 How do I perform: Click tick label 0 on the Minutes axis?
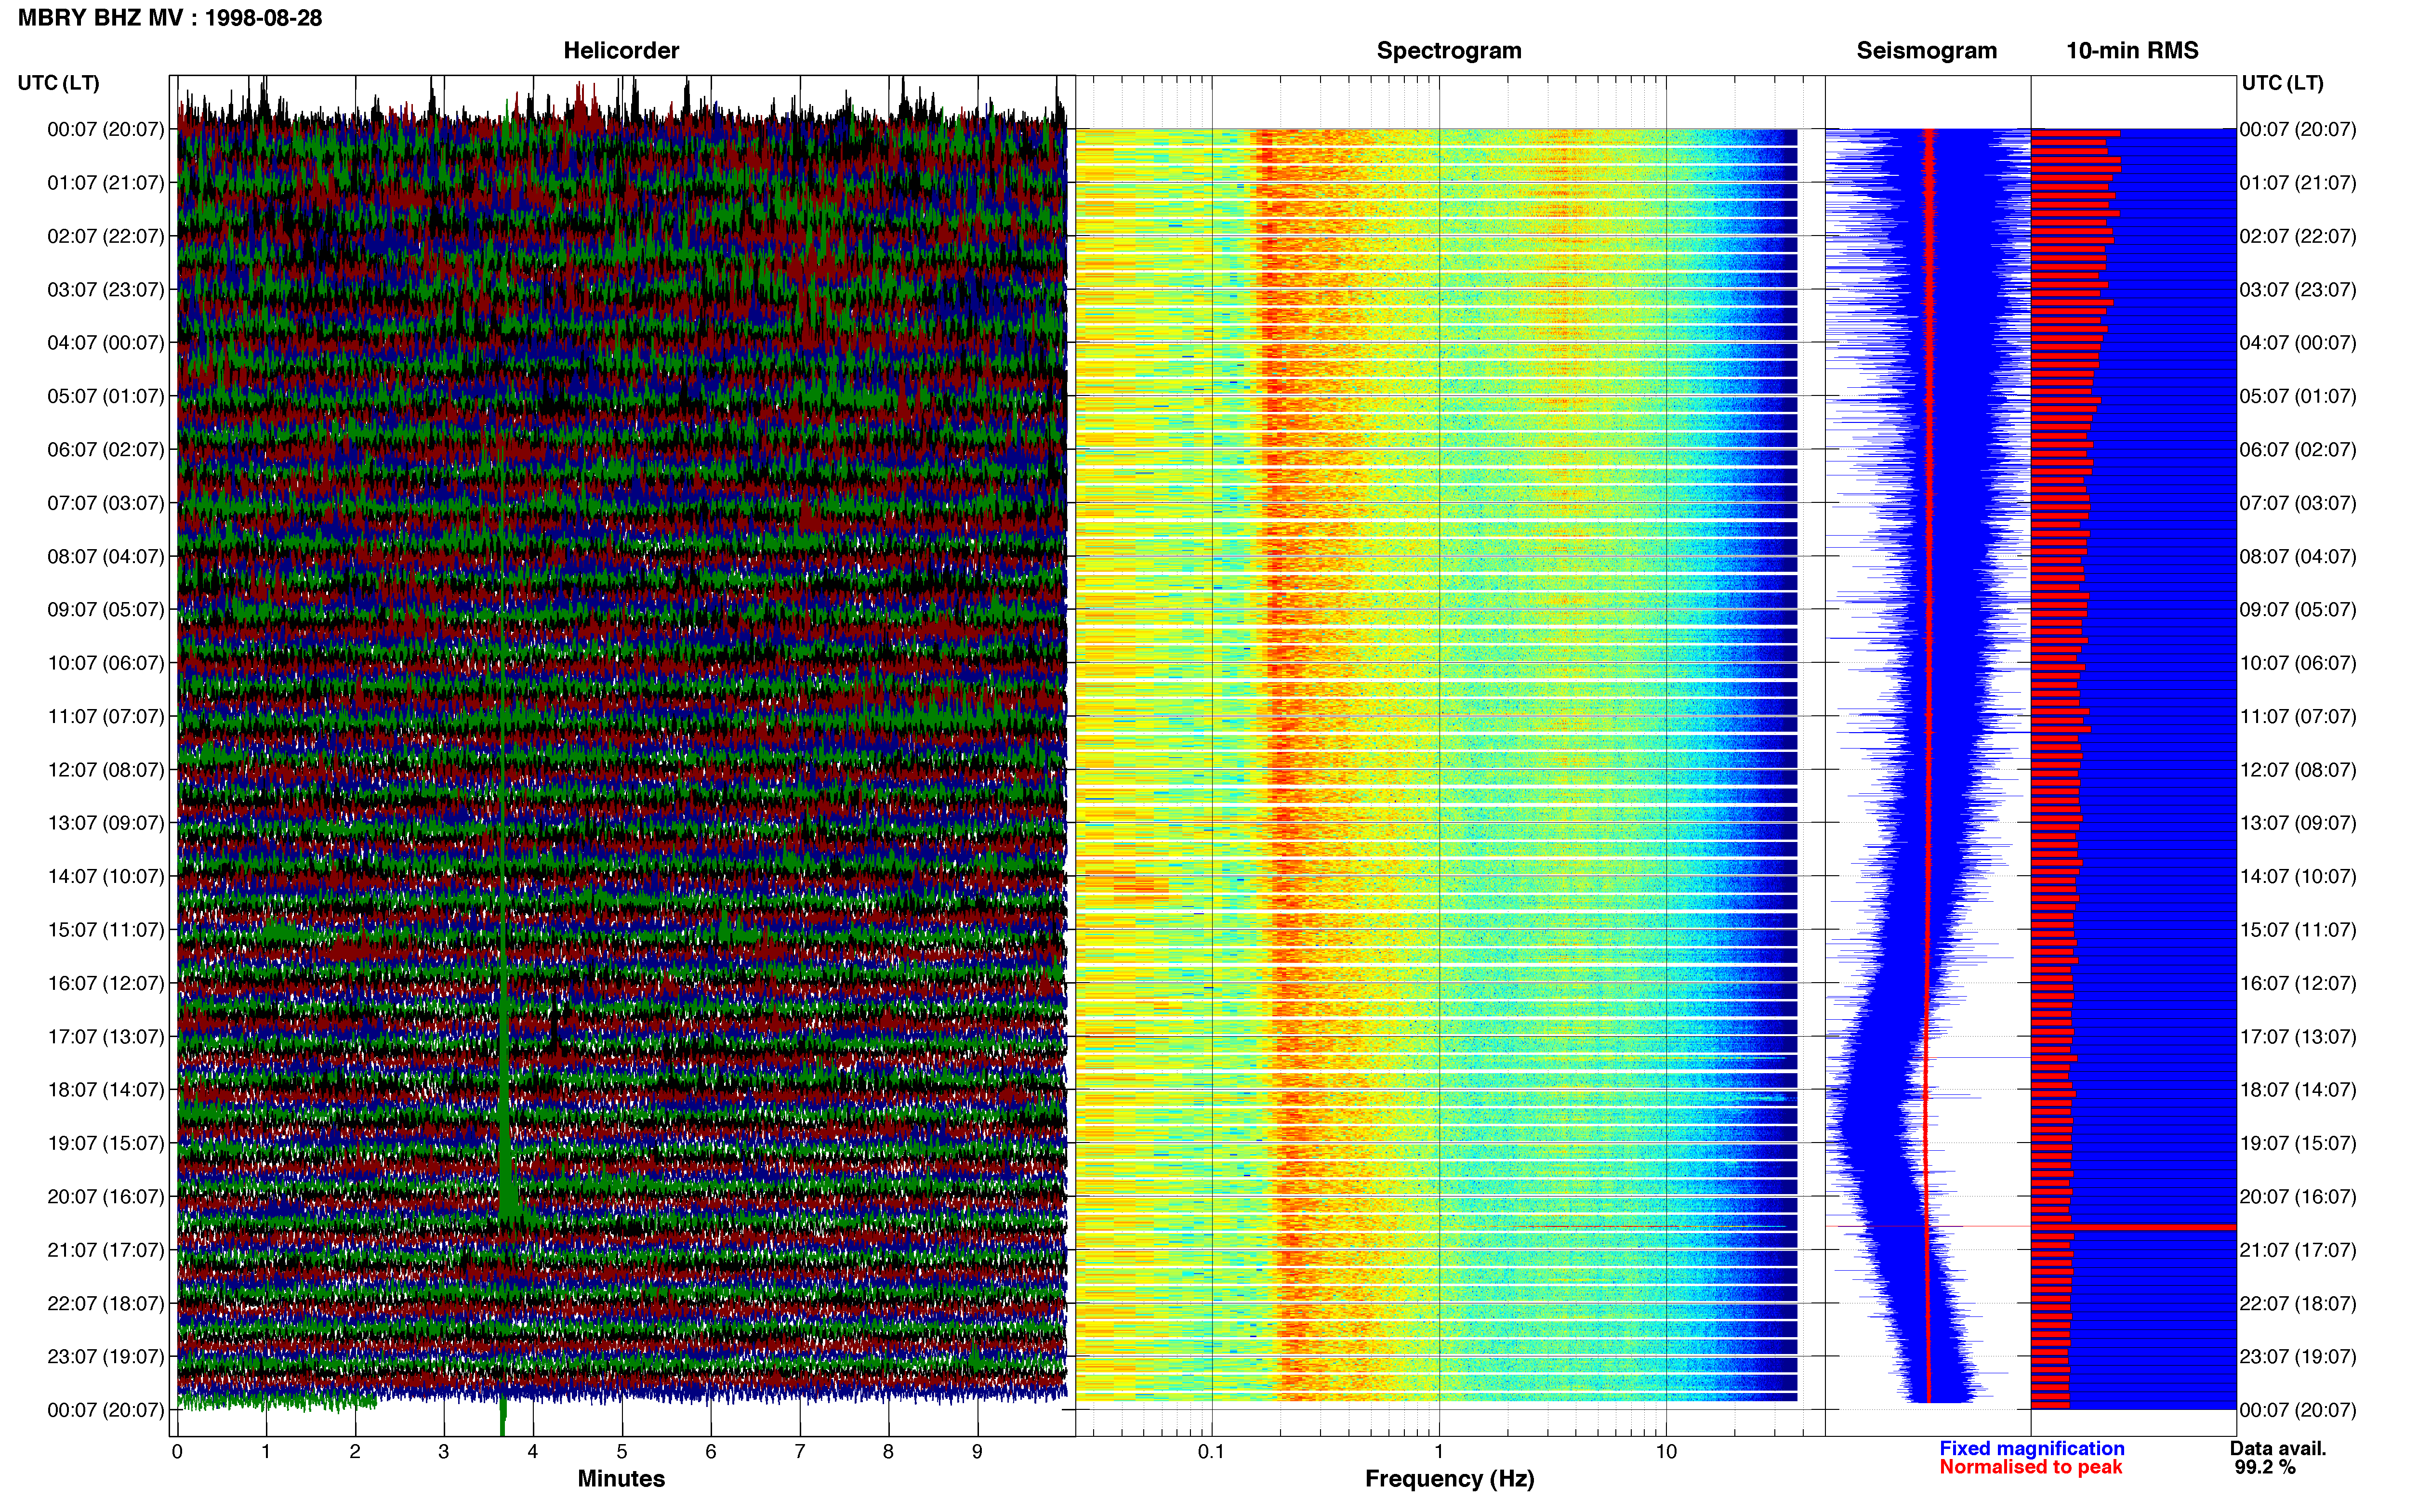[x=177, y=1452]
